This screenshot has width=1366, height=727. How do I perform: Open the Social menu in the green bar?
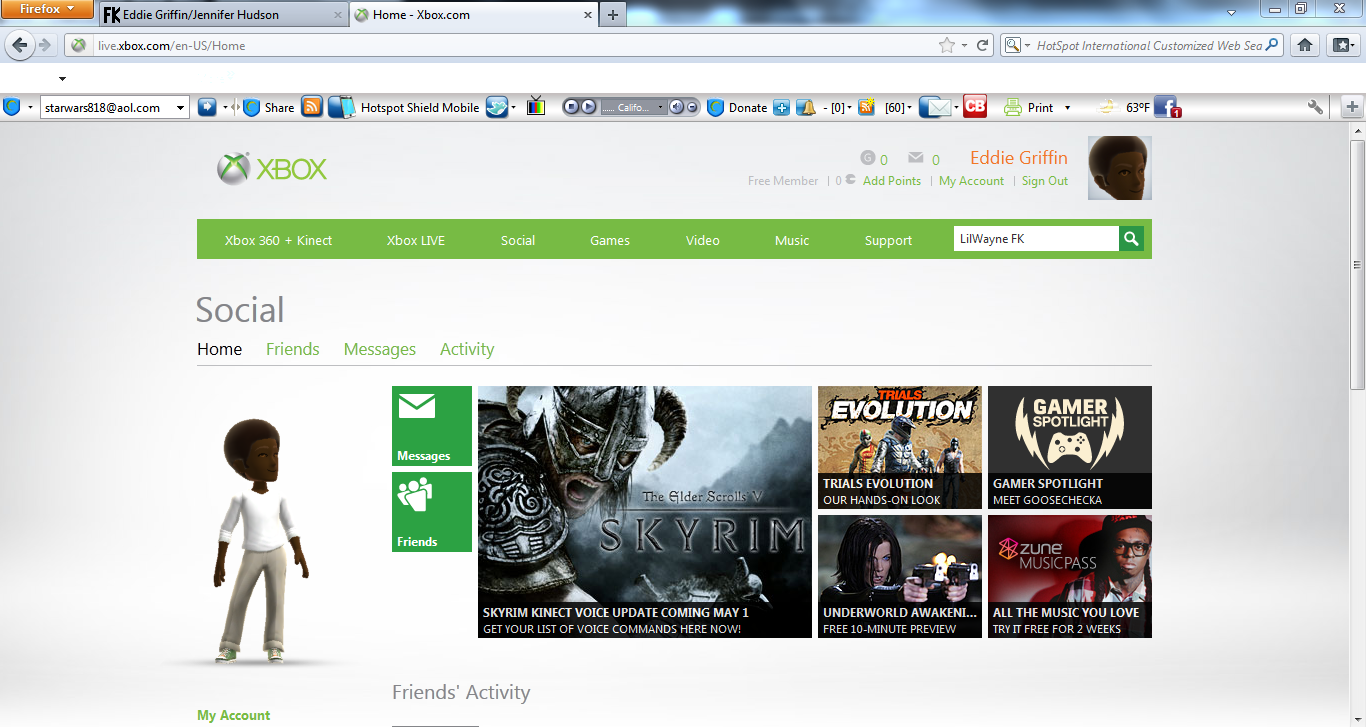(518, 240)
